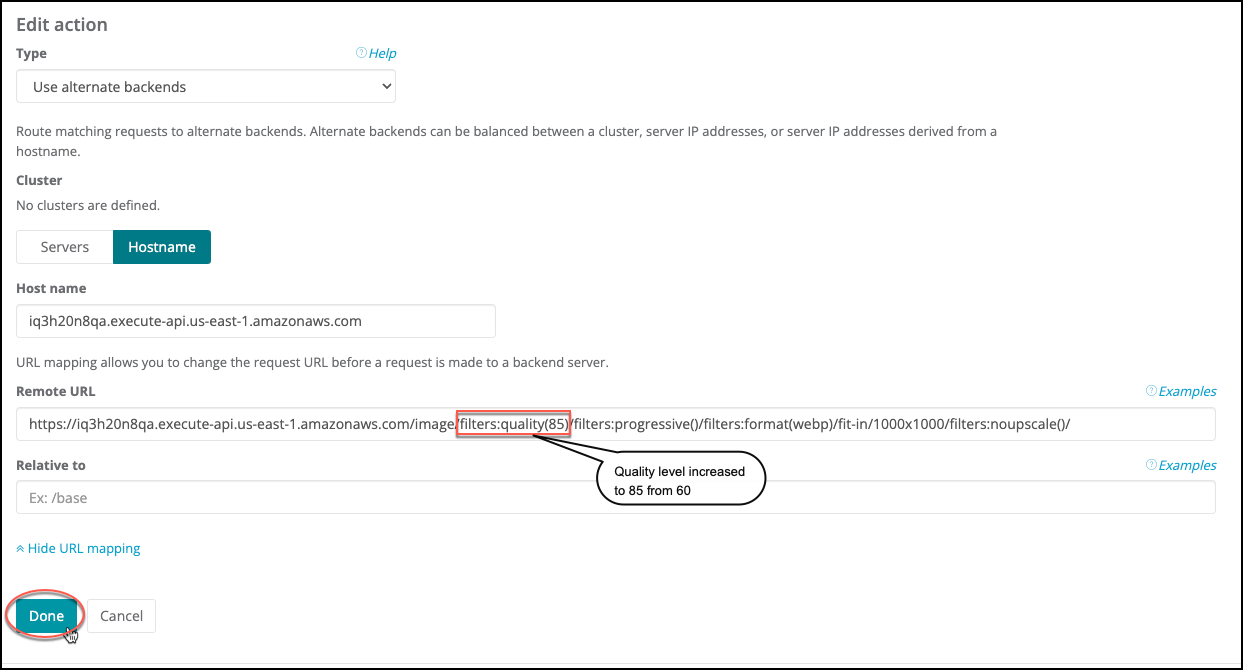This screenshot has height=670, width=1243.
Task: Open the Help link text near Type
Action: [x=383, y=54]
